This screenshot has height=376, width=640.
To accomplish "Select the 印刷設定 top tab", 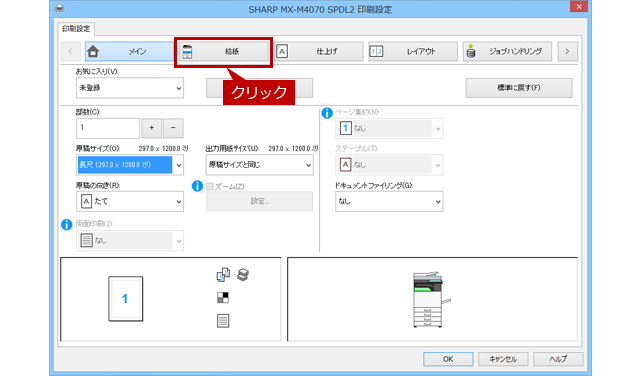I will pos(76,29).
